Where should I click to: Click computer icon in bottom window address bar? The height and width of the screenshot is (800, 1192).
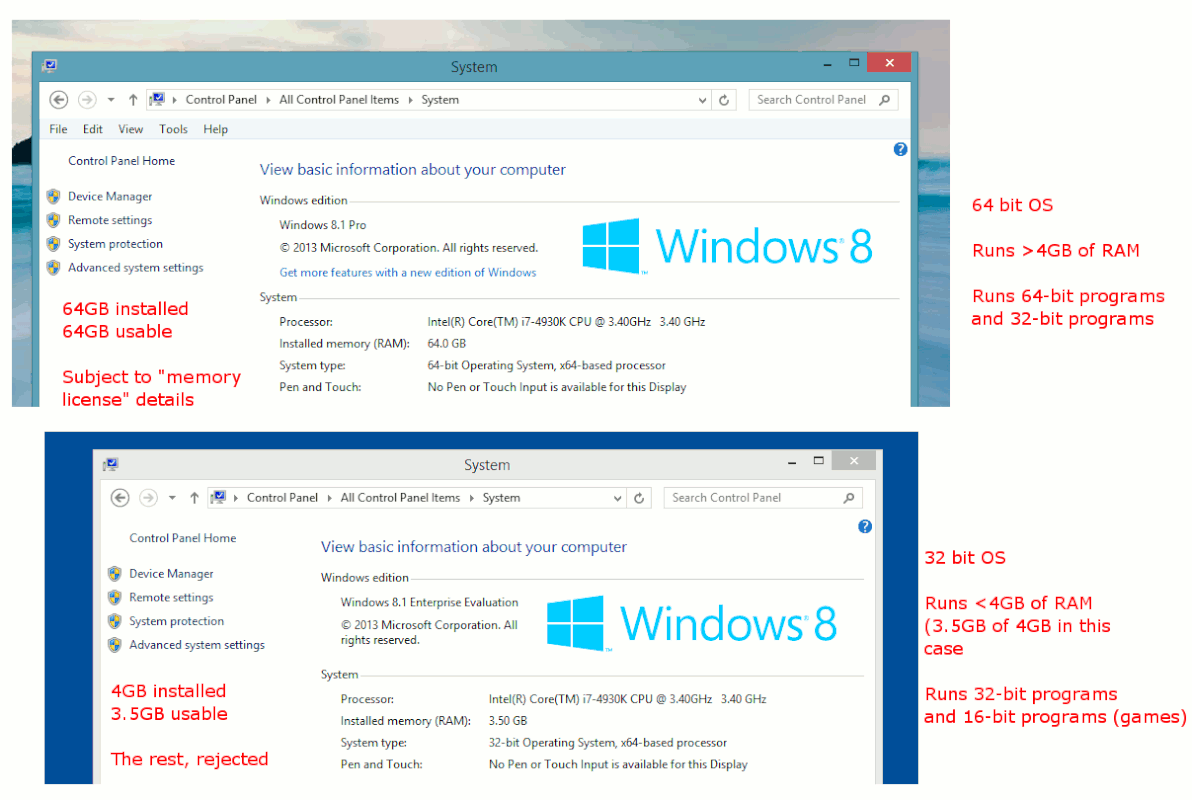click(218, 497)
